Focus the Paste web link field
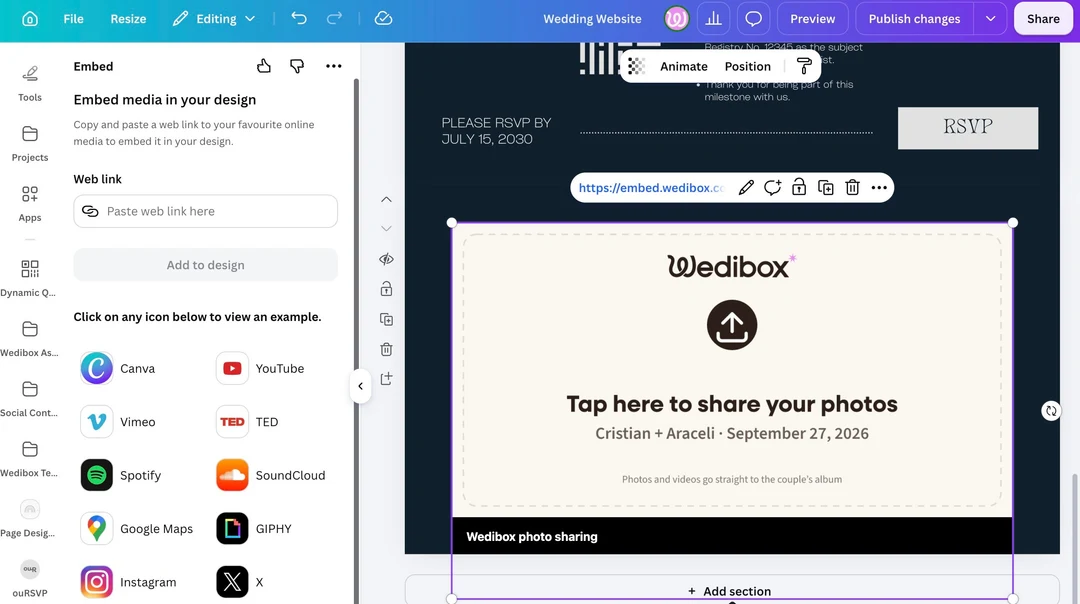The height and width of the screenshot is (604, 1080). click(x=205, y=211)
